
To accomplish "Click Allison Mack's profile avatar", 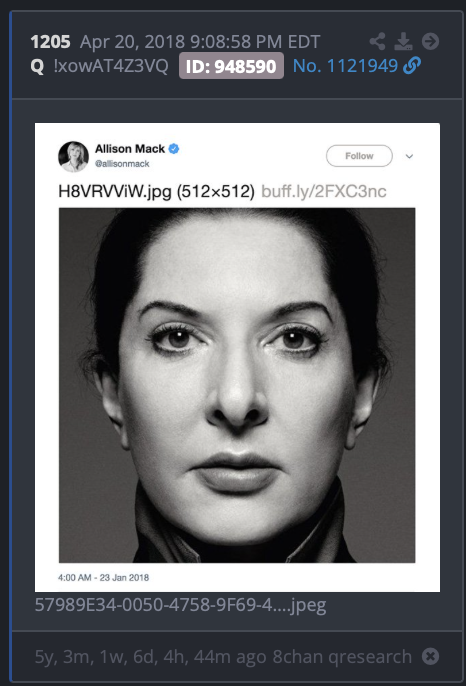I will 74,156.
